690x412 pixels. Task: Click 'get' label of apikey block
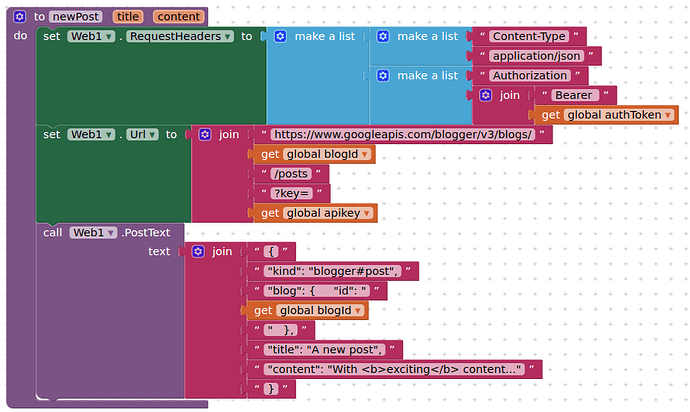point(270,213)
